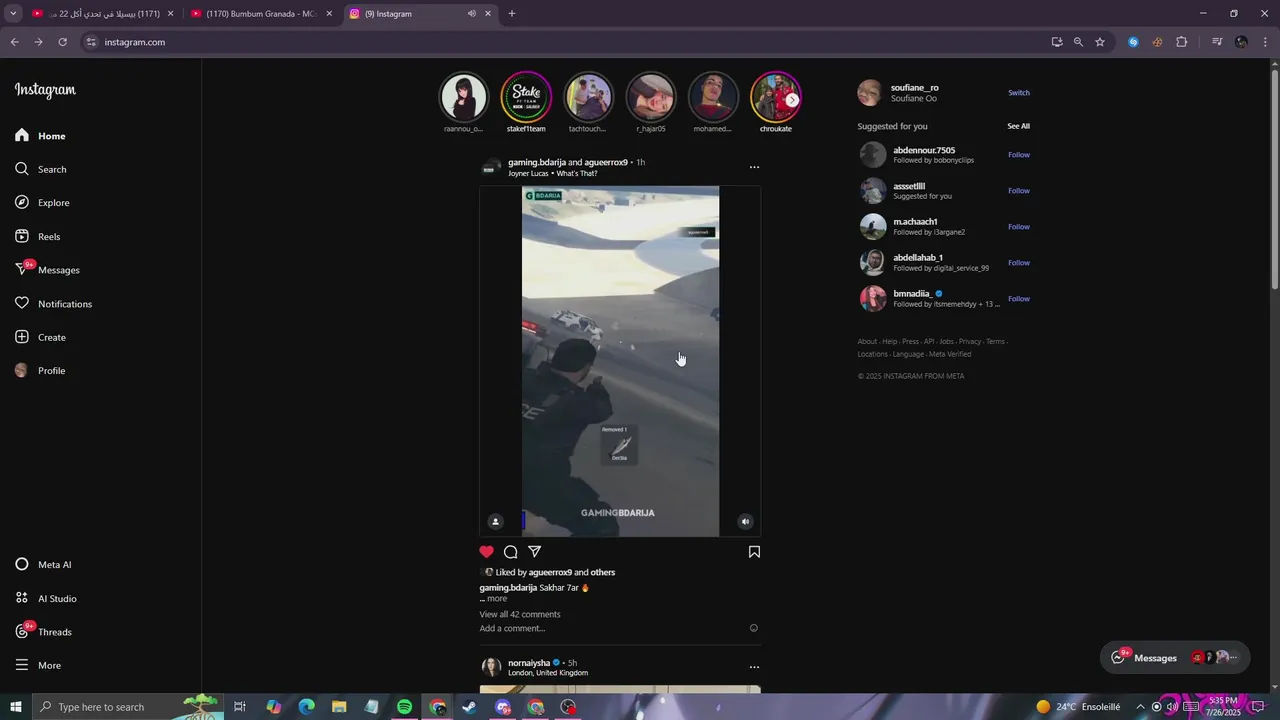This screenshot has height=720, width=1280.
Task: Open Reels in the sidebar
Action: pos(37,237)
